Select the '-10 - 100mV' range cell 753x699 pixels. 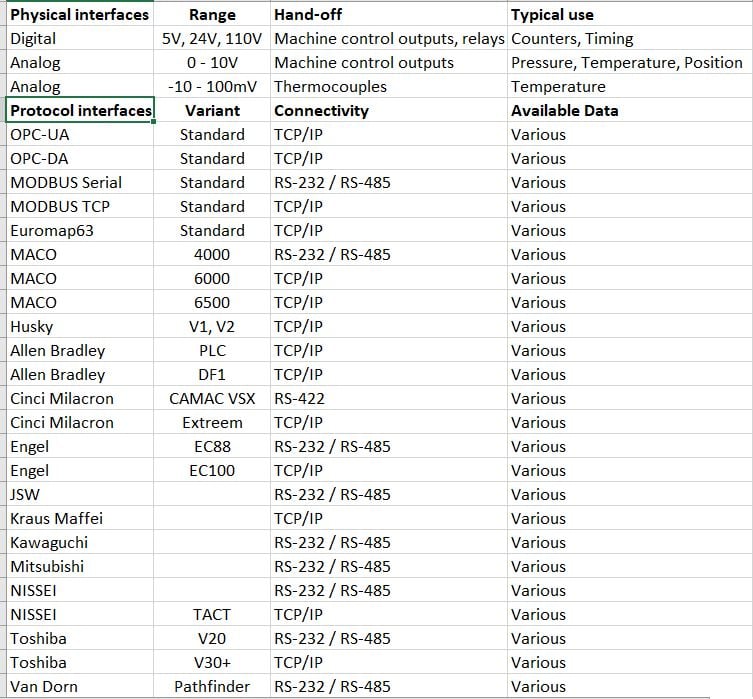(212, 86)
